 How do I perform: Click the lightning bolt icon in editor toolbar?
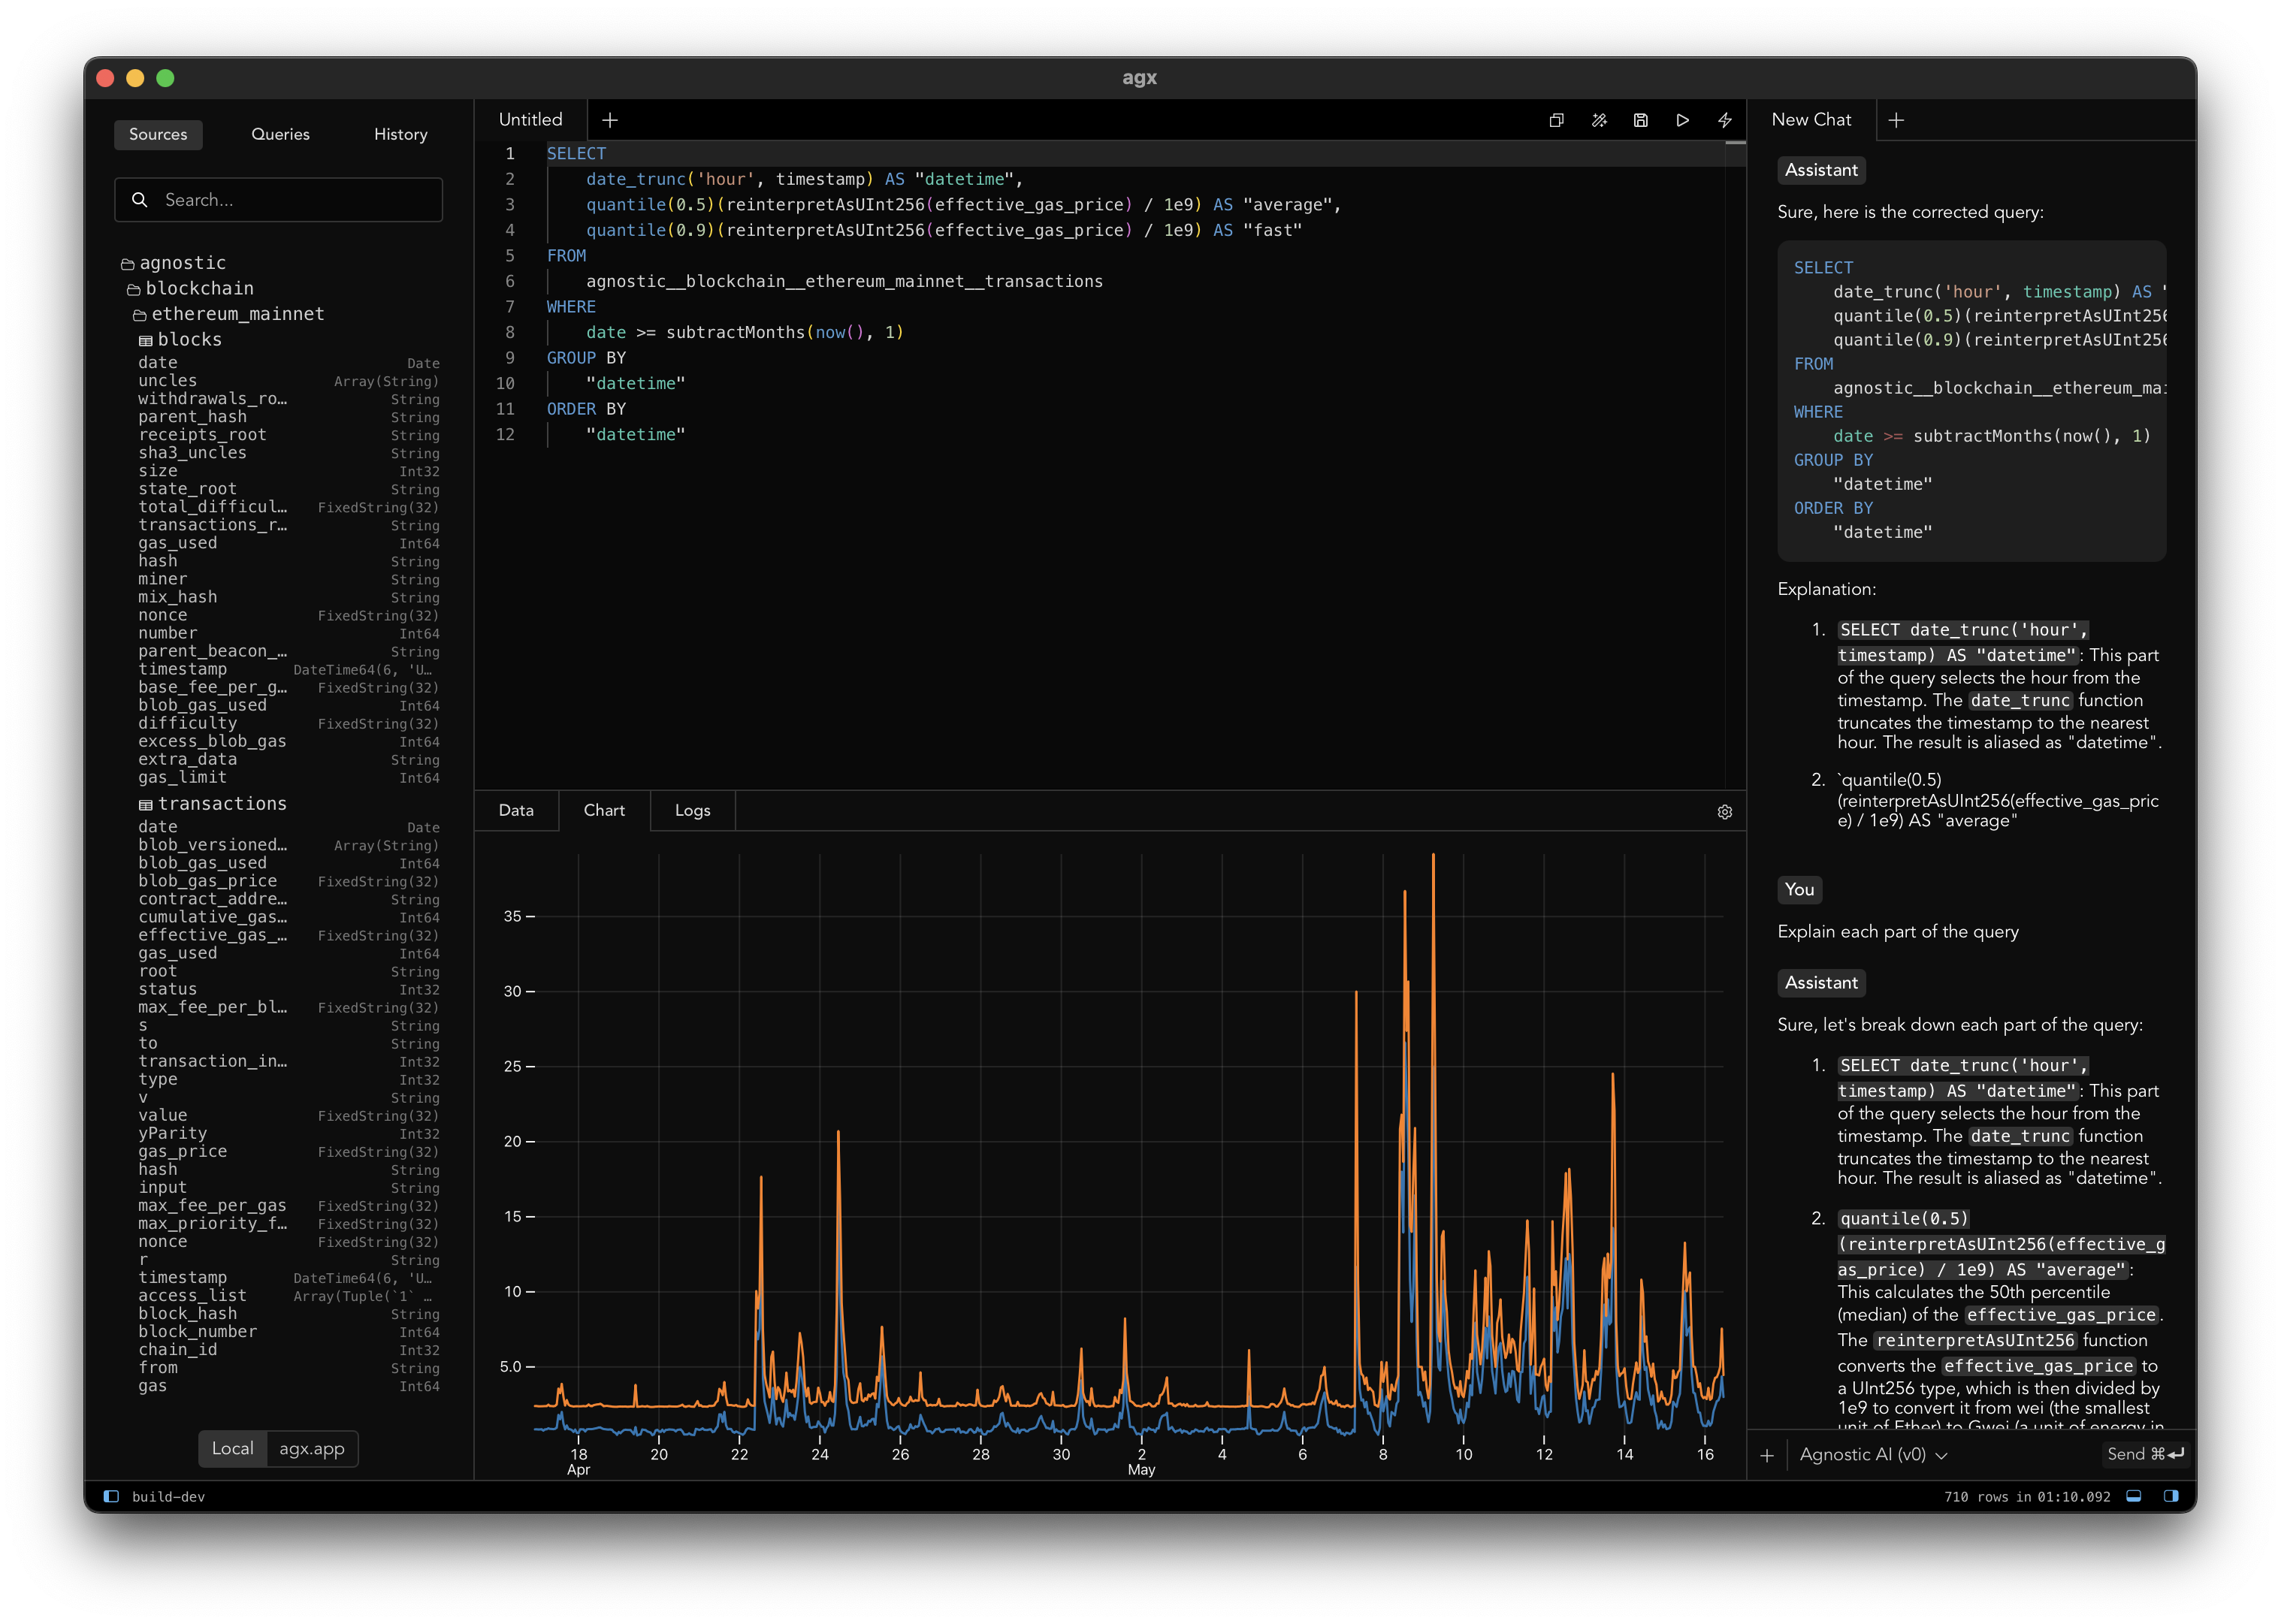coord(1725,120)
